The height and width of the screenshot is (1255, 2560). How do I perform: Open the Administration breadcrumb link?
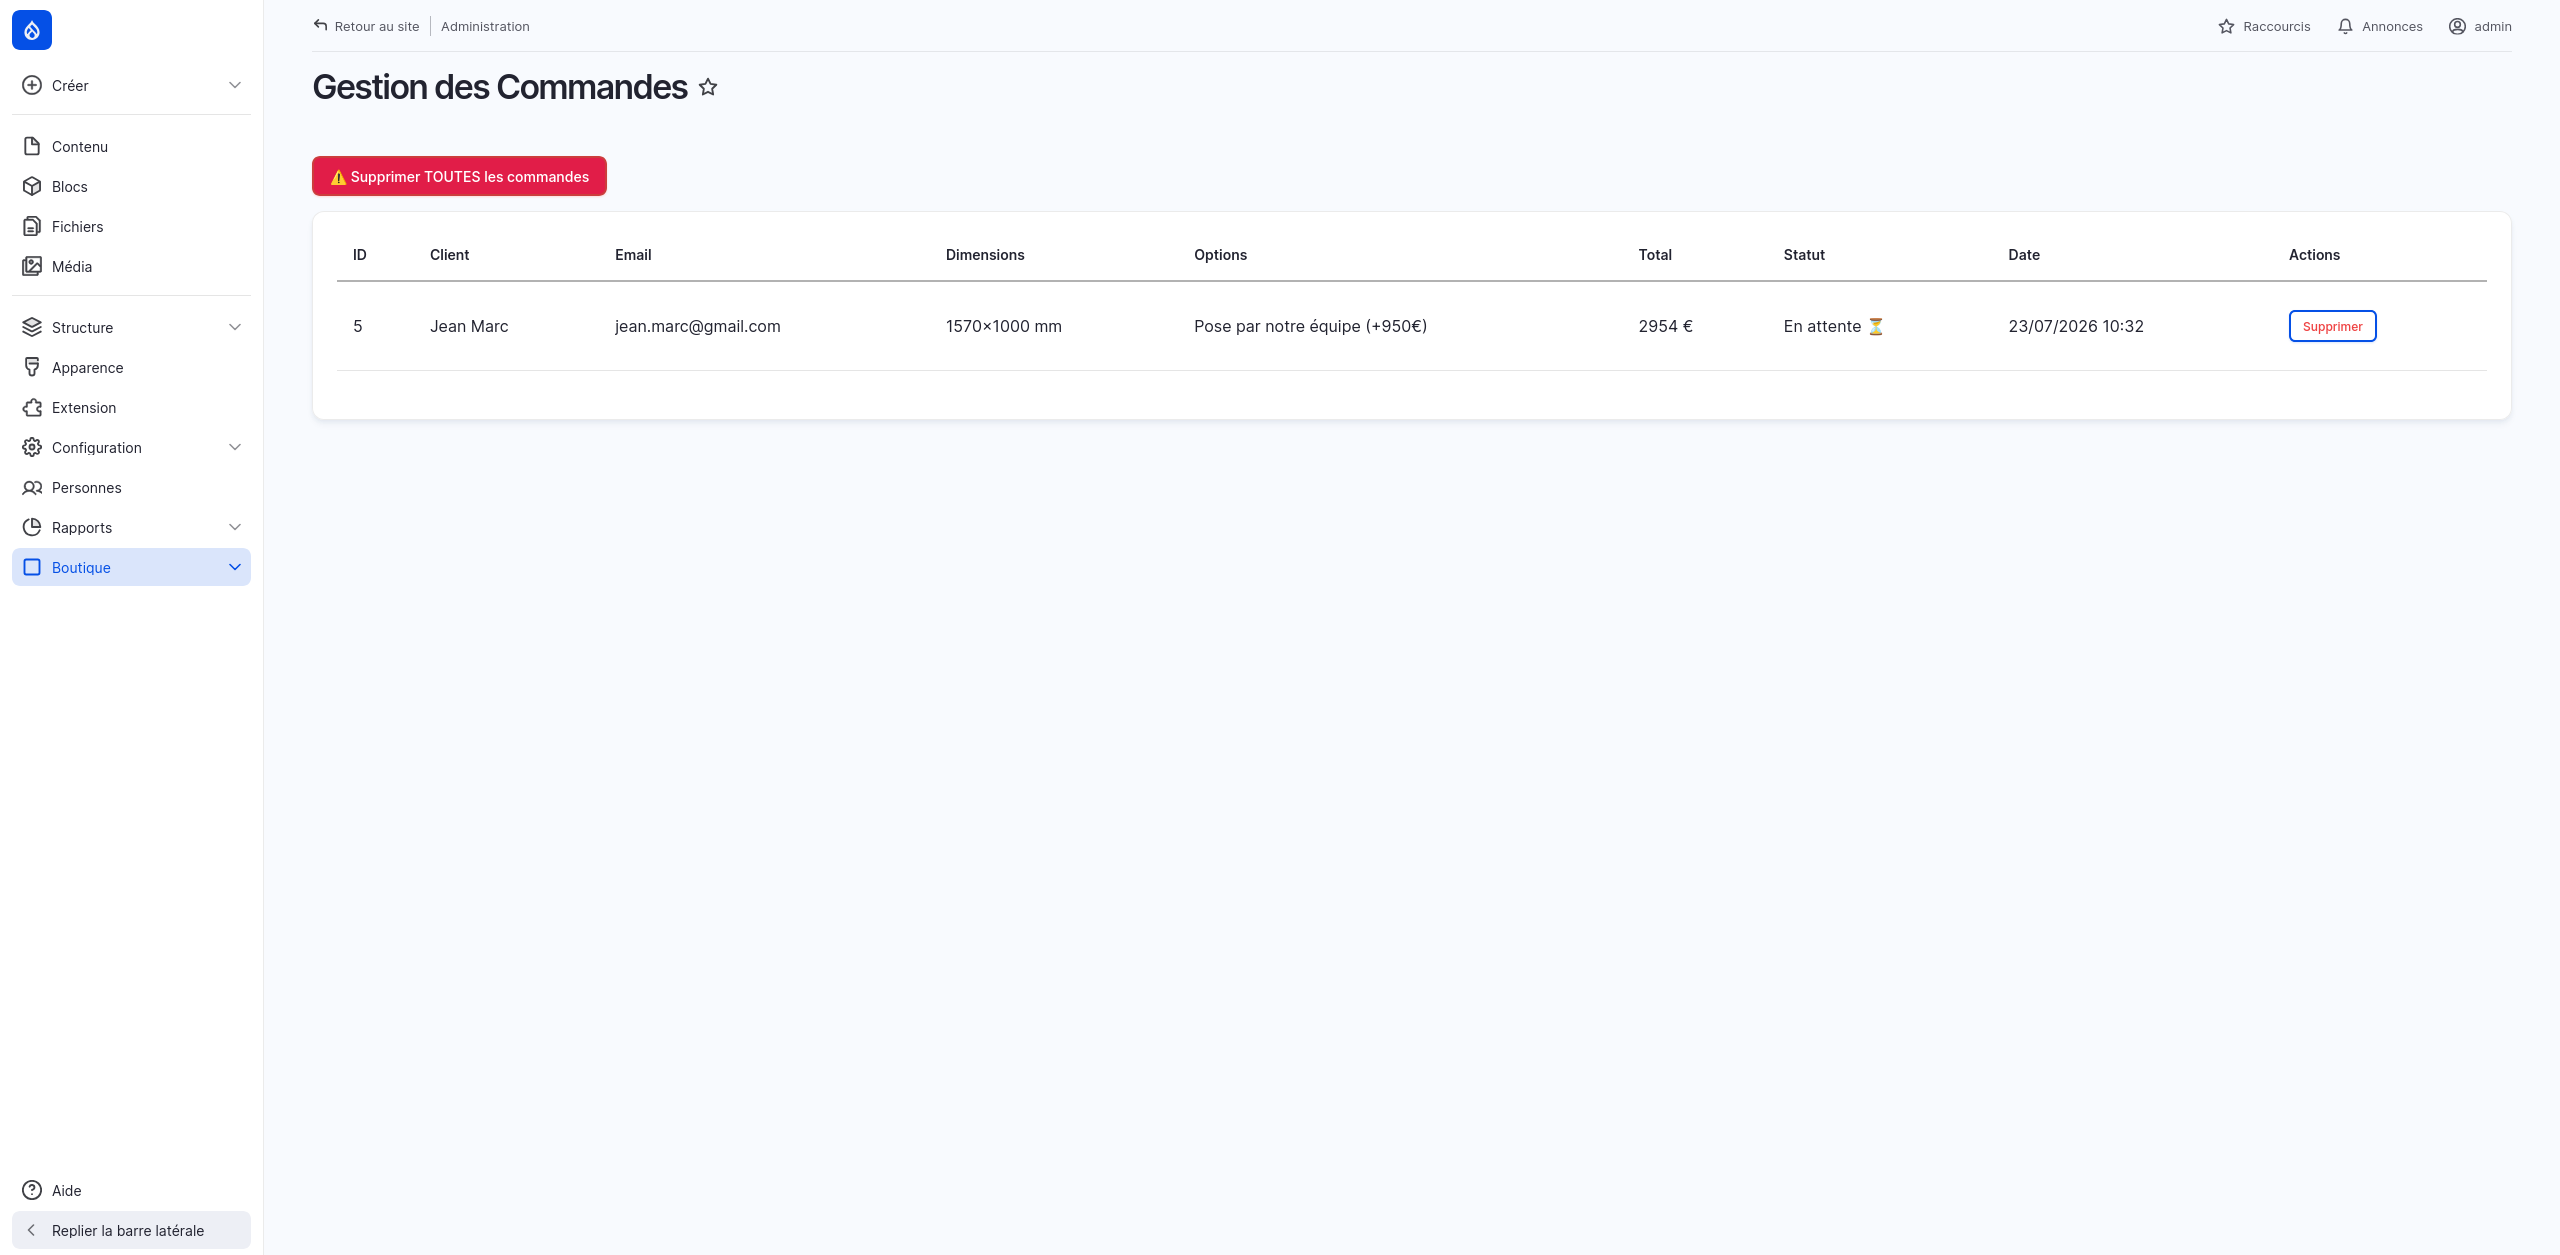[485, 26]
